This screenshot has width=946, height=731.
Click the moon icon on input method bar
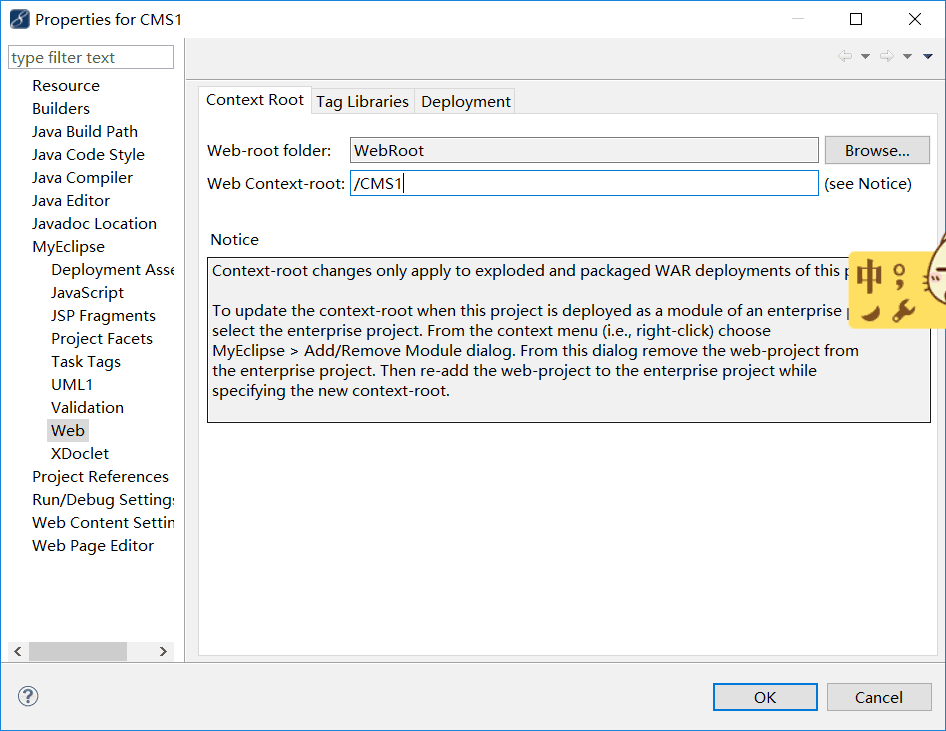pos(870,312)
